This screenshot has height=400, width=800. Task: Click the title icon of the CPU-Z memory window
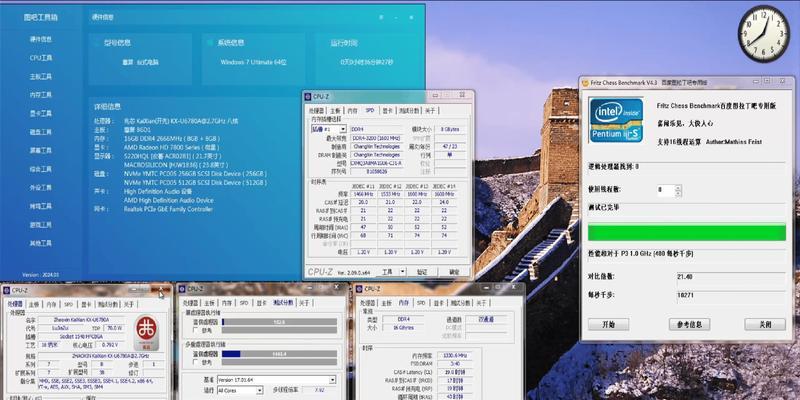[359, 289]
